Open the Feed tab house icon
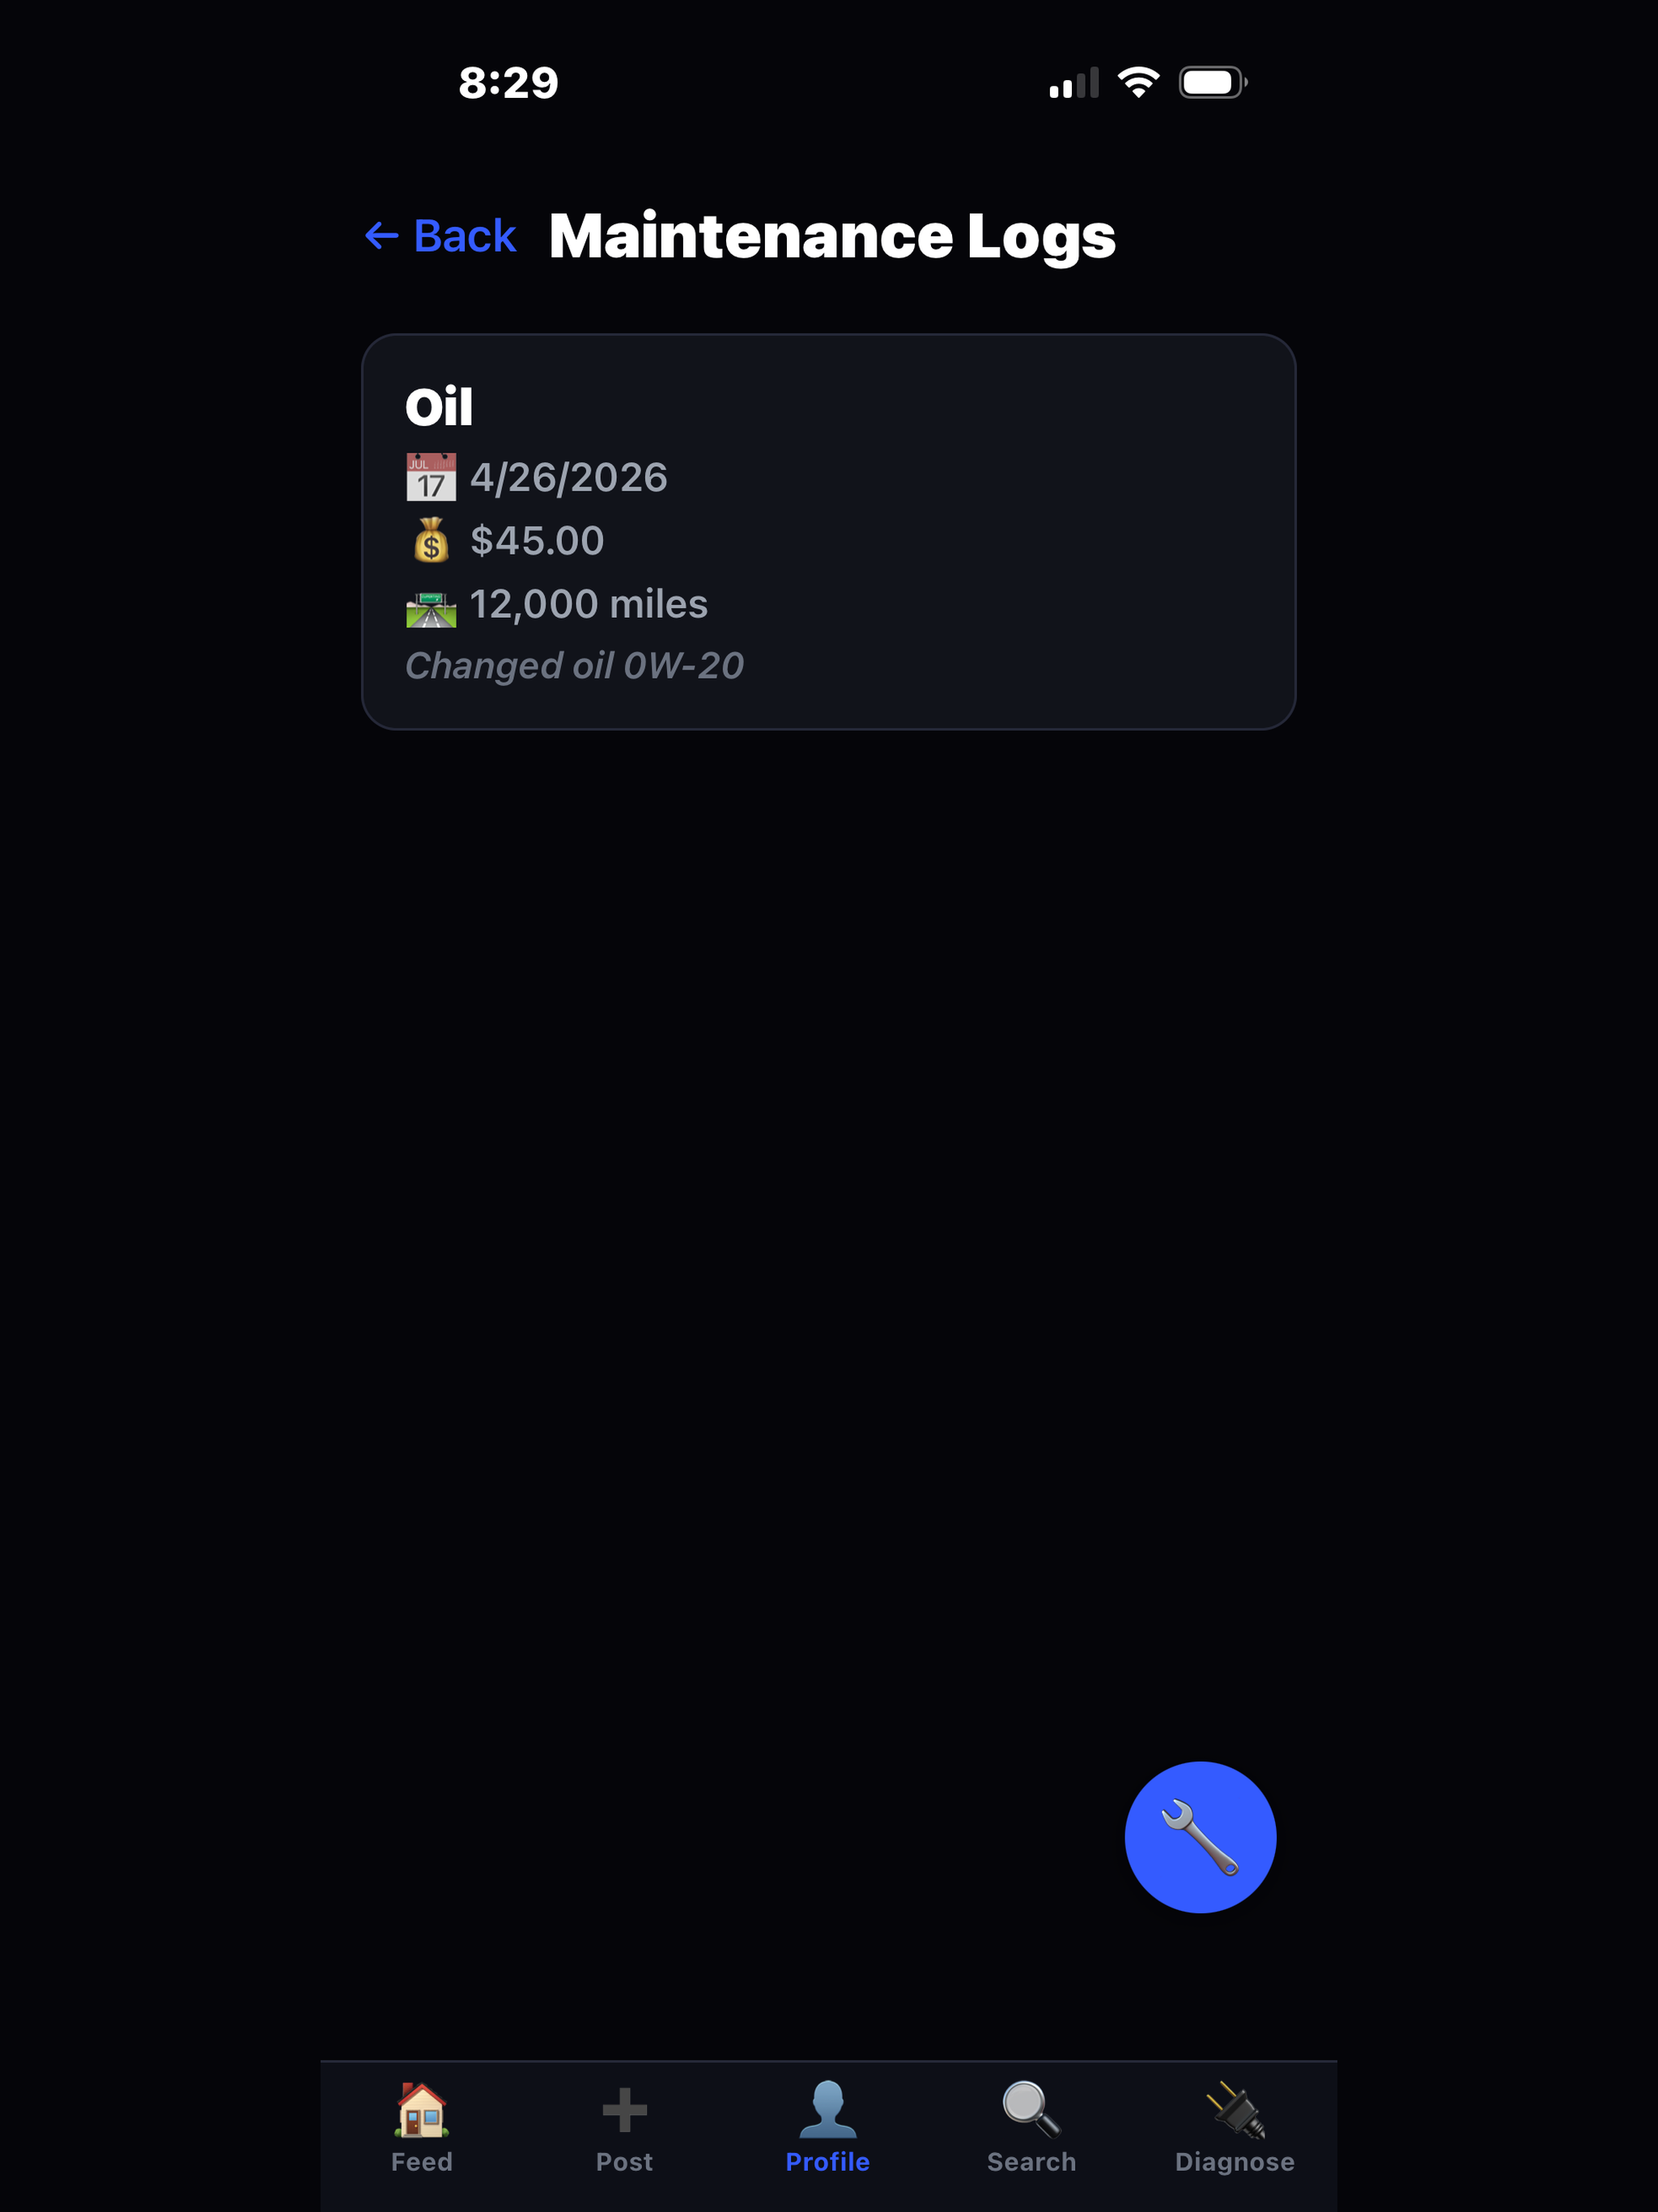 click(x=422, y=2108)
